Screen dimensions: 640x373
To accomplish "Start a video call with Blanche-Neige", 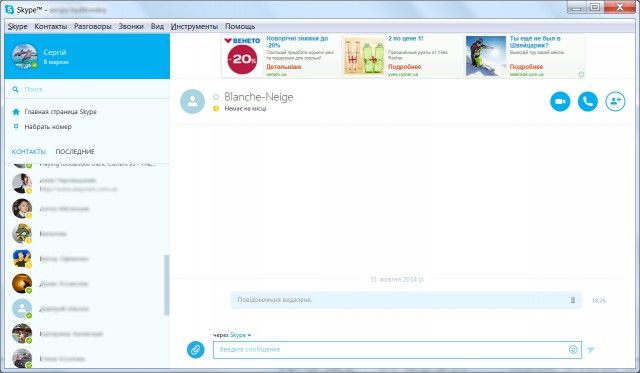I will [560, 101].
